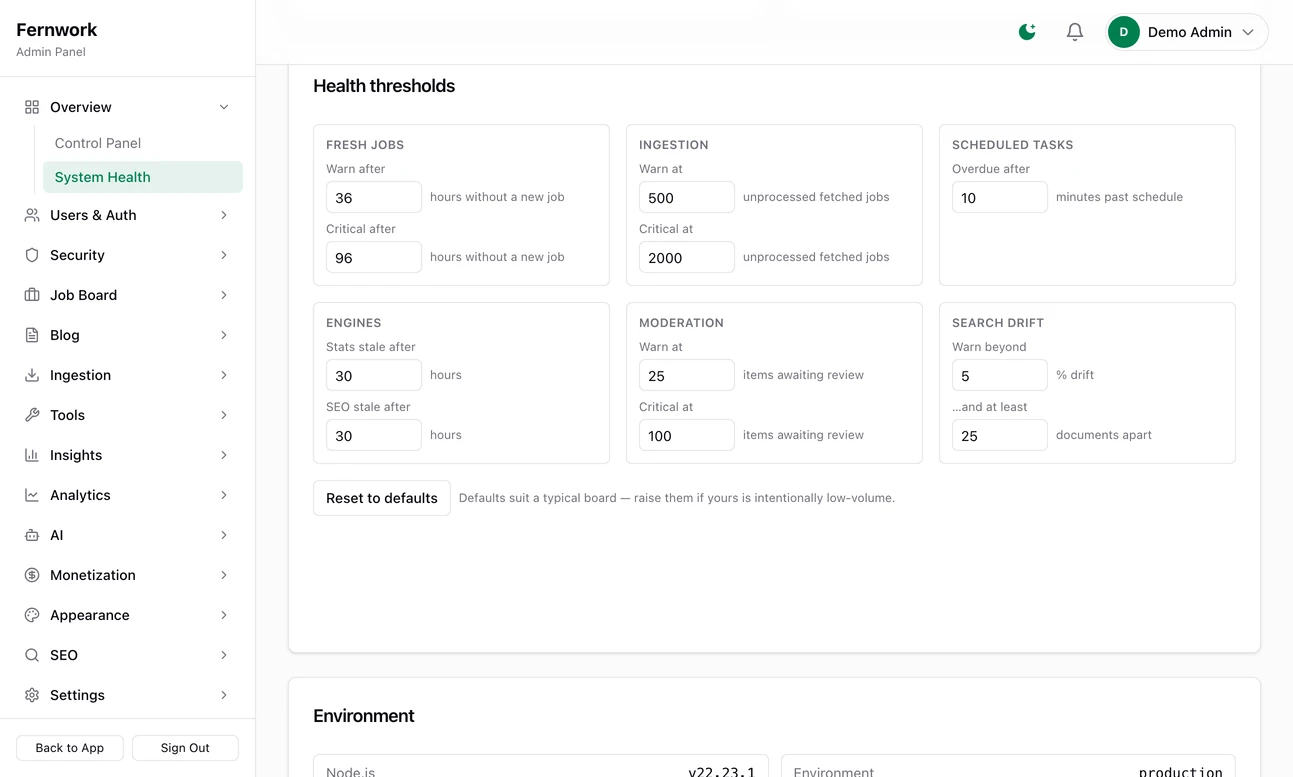Select System Health in the sidebar
Image resolution: width=1293 pixels, height=777 pixels.
[x=142, y=177]
